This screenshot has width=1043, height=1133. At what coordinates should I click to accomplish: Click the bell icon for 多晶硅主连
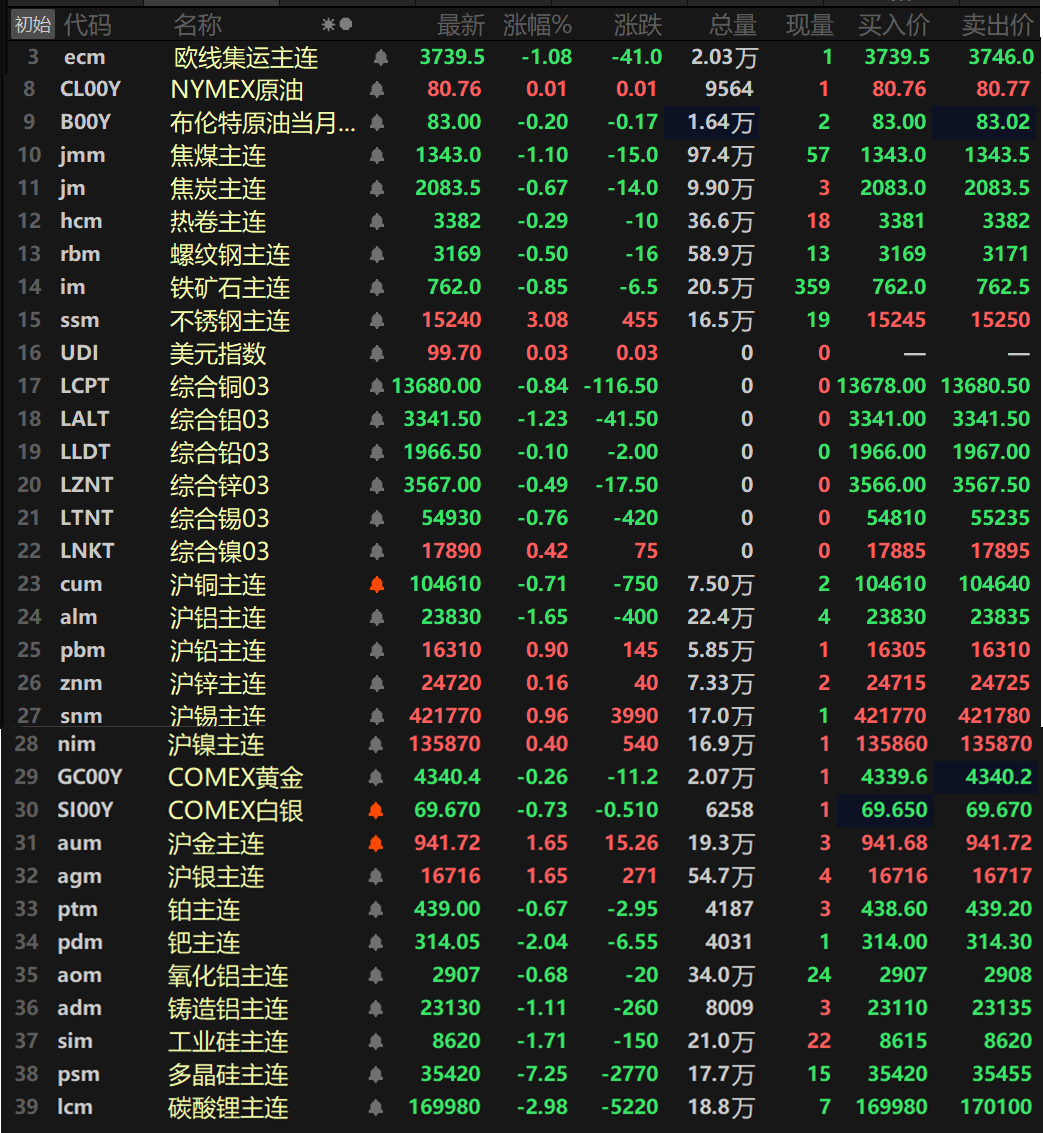pyautogui.click(x=376, y=1074)
